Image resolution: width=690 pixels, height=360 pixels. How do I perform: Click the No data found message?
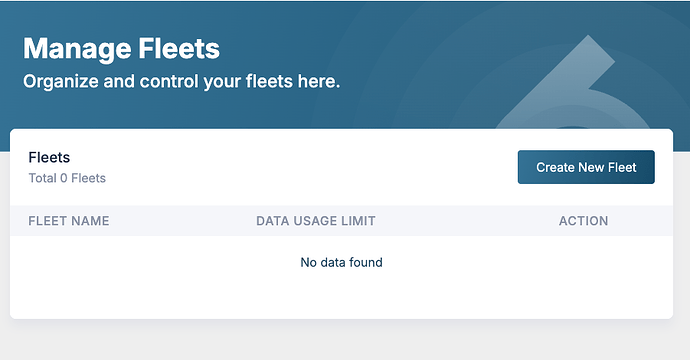pos(341,262)
